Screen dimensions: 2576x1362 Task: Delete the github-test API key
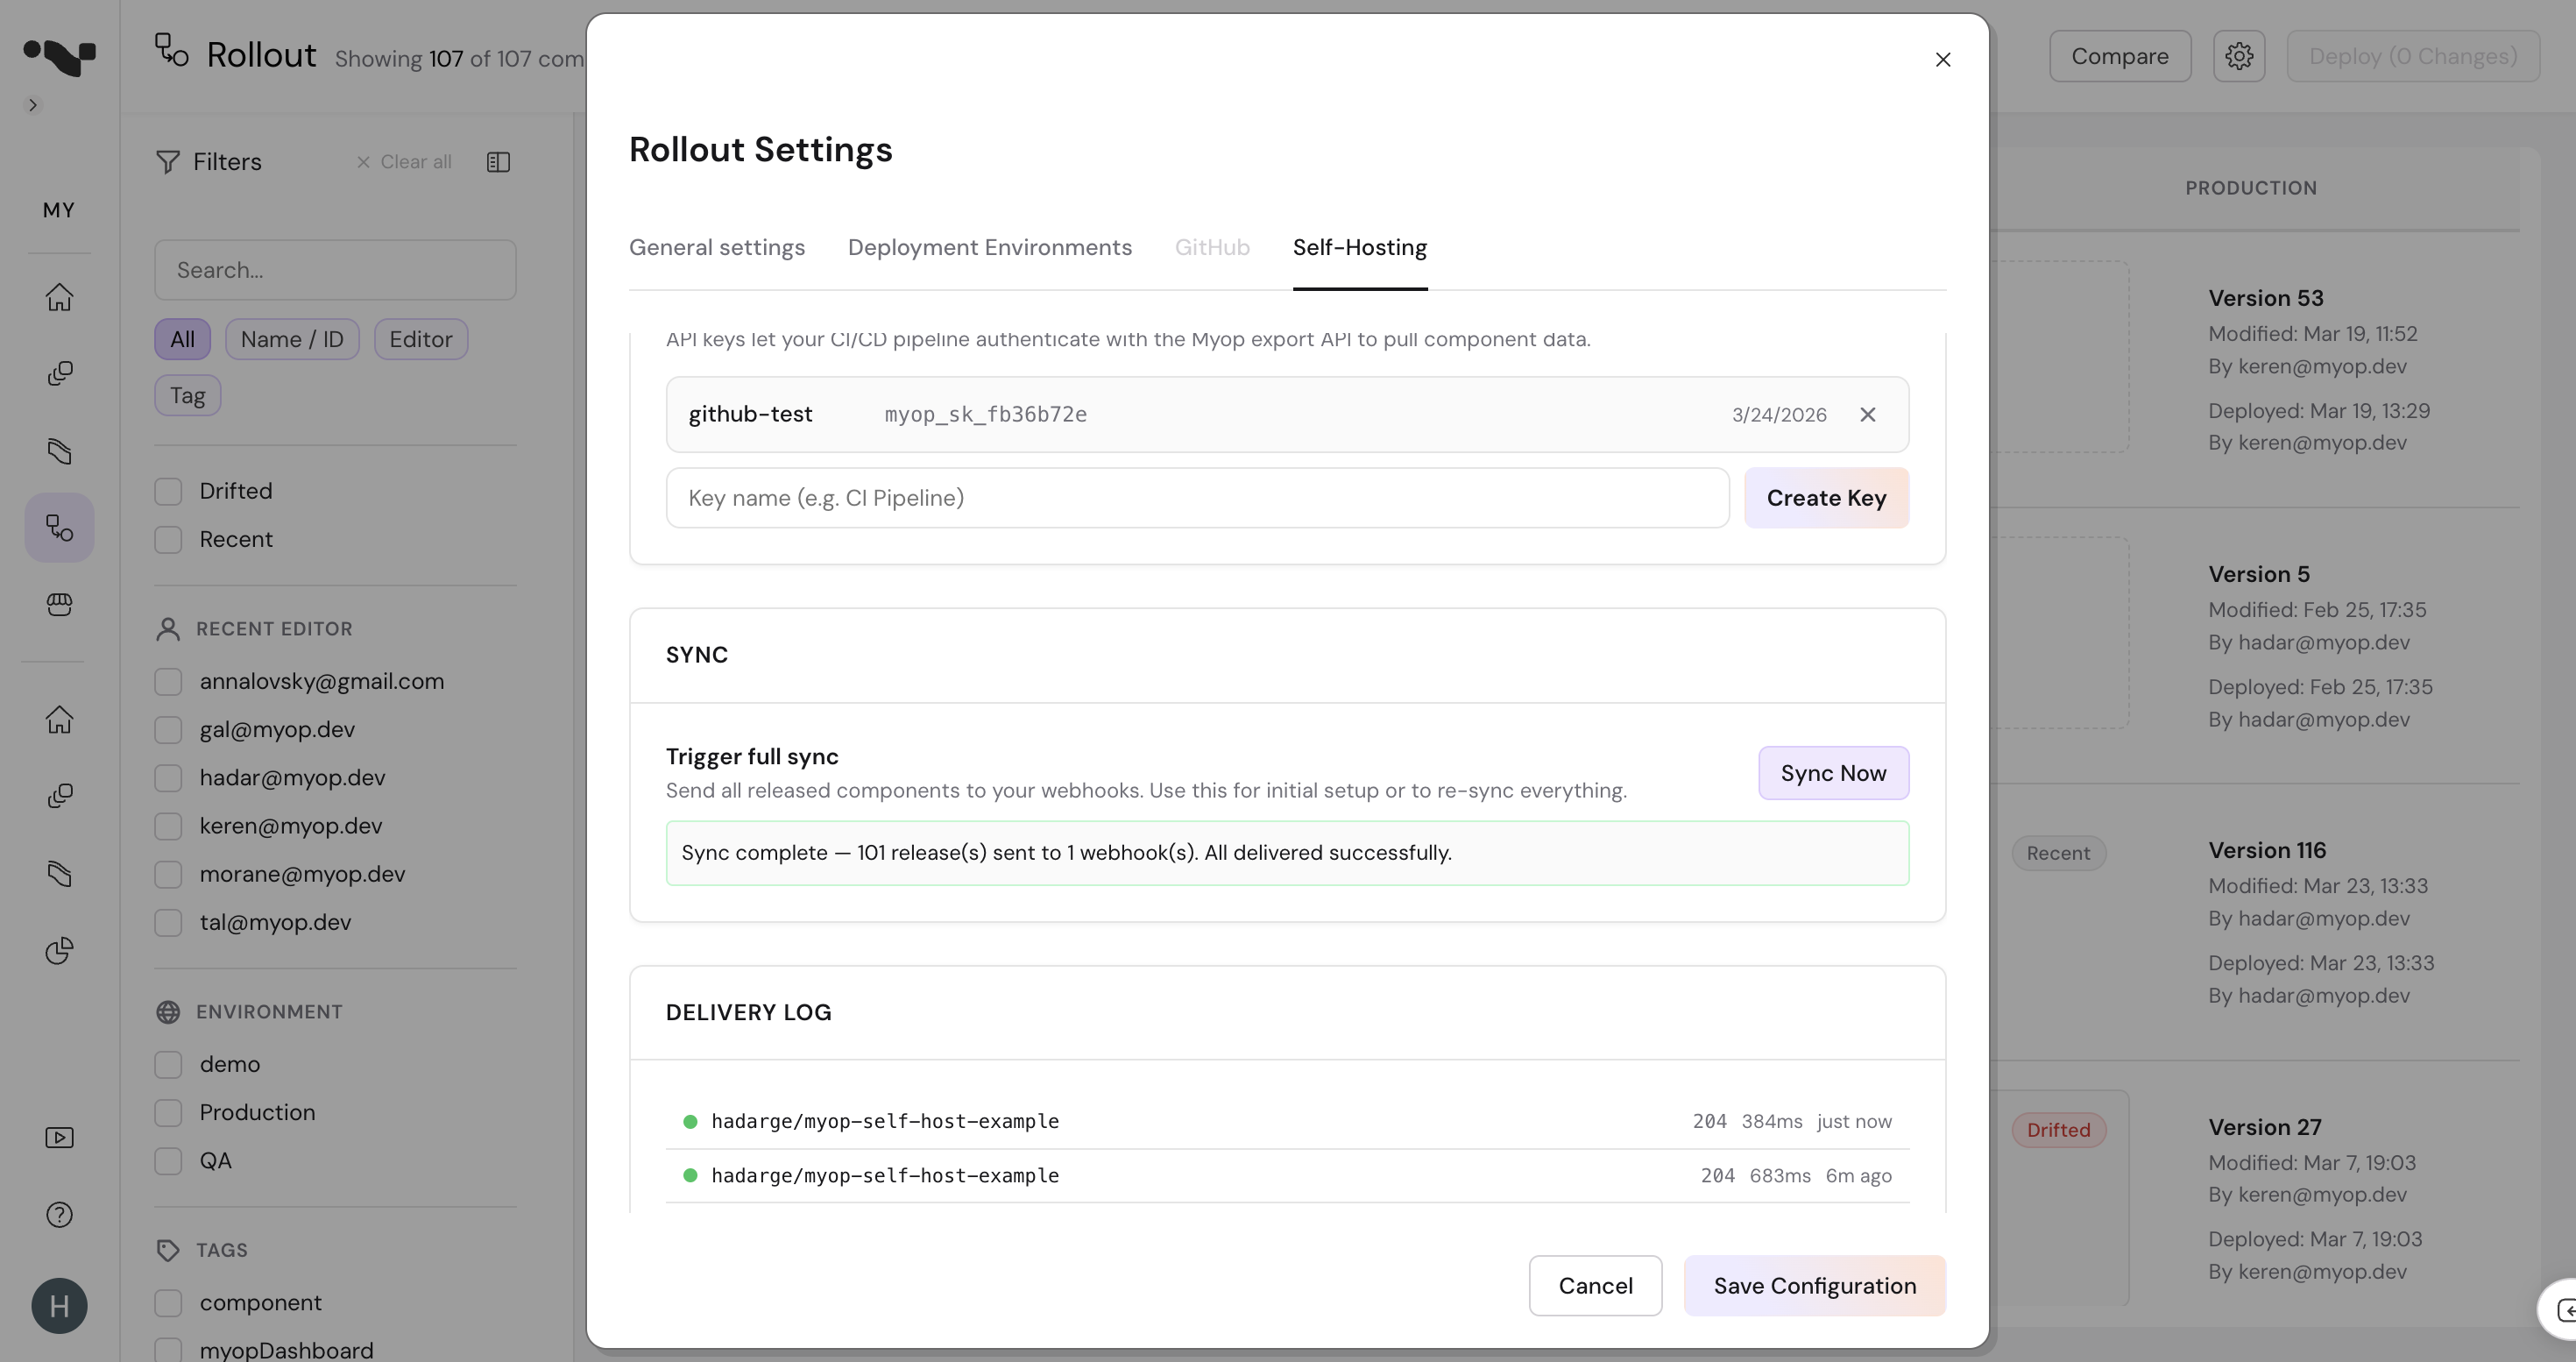(x=1867, y=414)
